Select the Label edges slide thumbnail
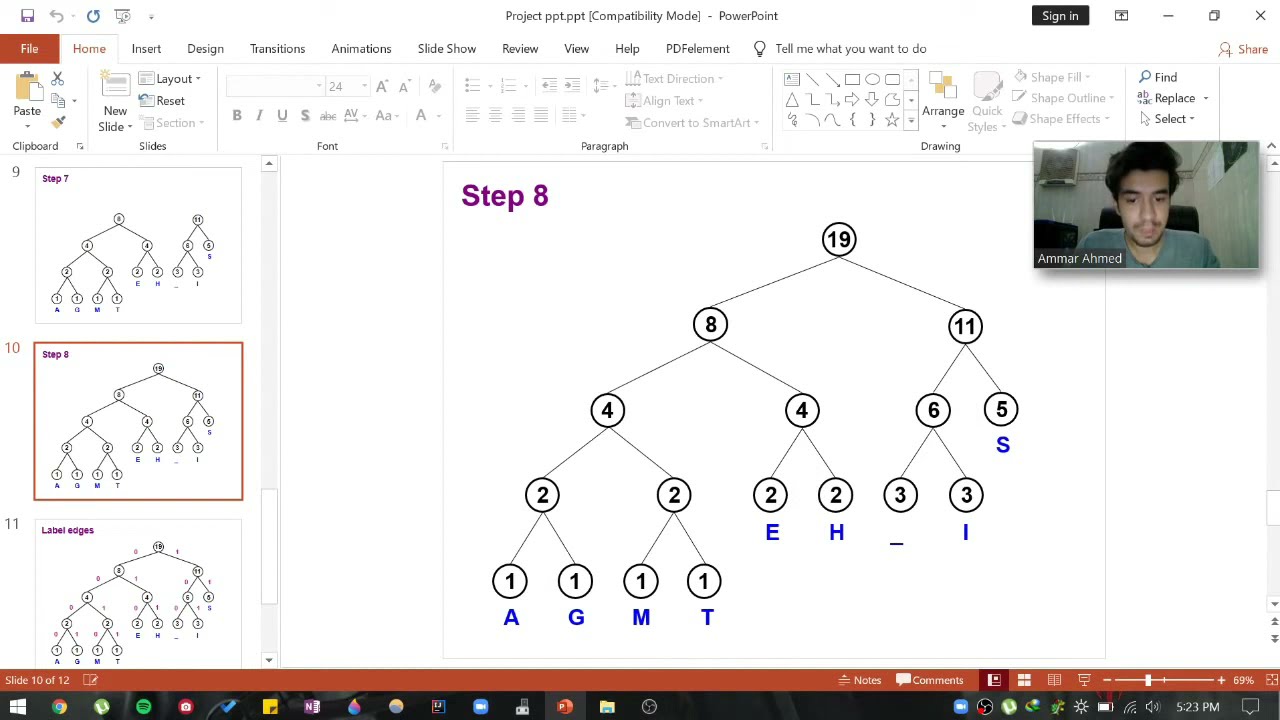Viewport: 1280px width, 720px height. coord(138,592)
